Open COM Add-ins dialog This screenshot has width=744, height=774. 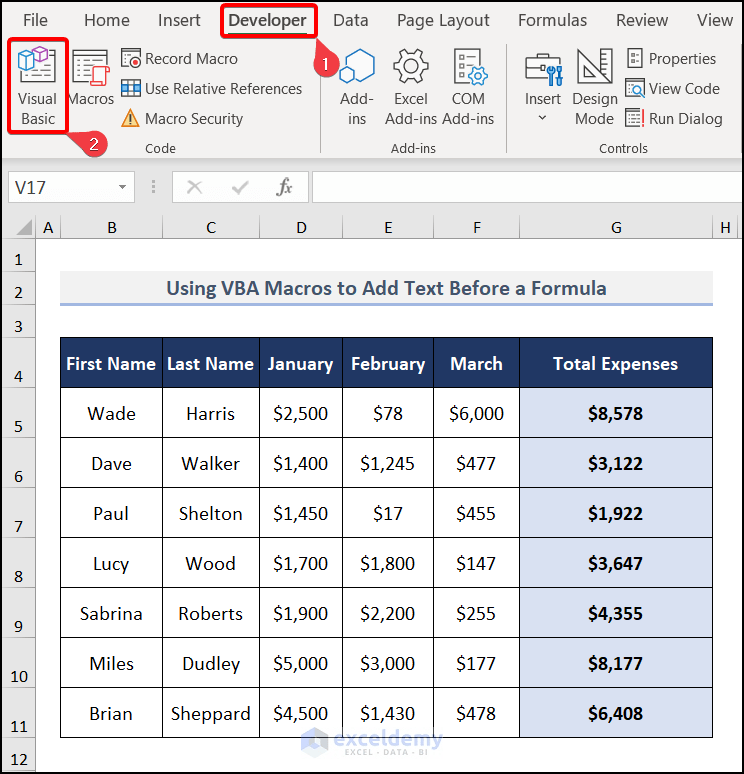(x=468, y=87)
